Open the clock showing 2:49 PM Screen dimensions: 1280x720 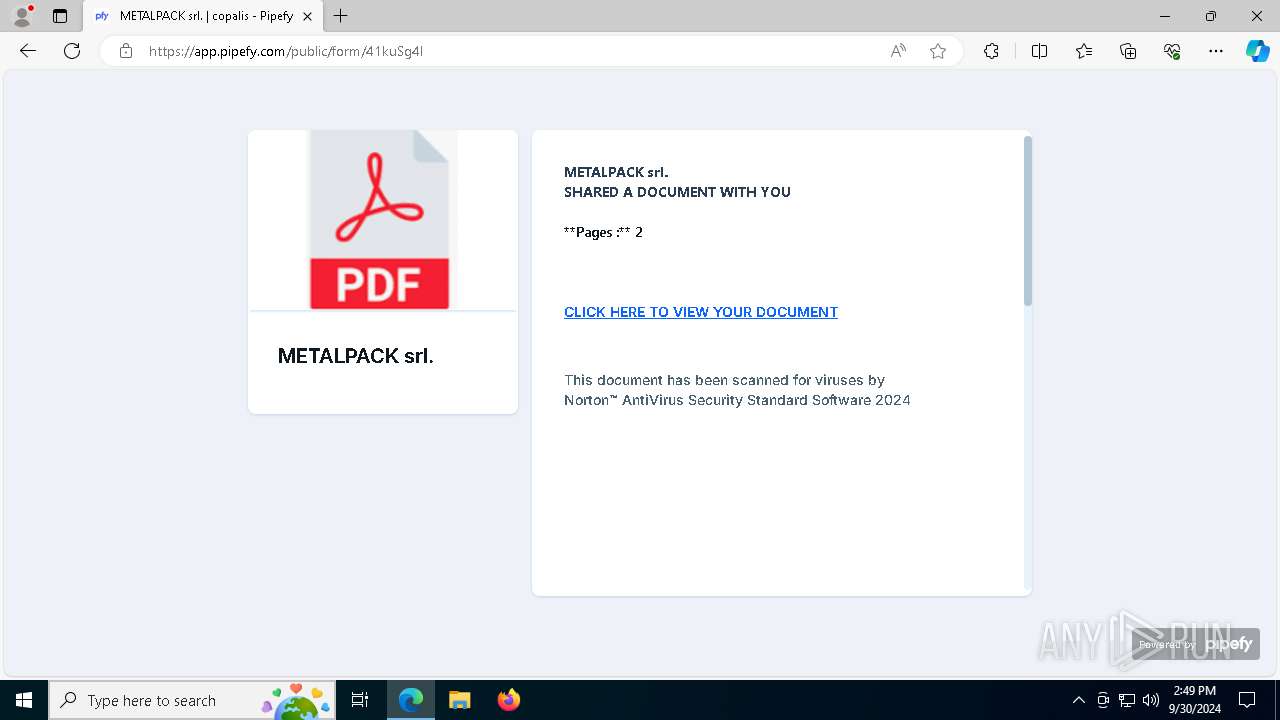[1194, 700]
